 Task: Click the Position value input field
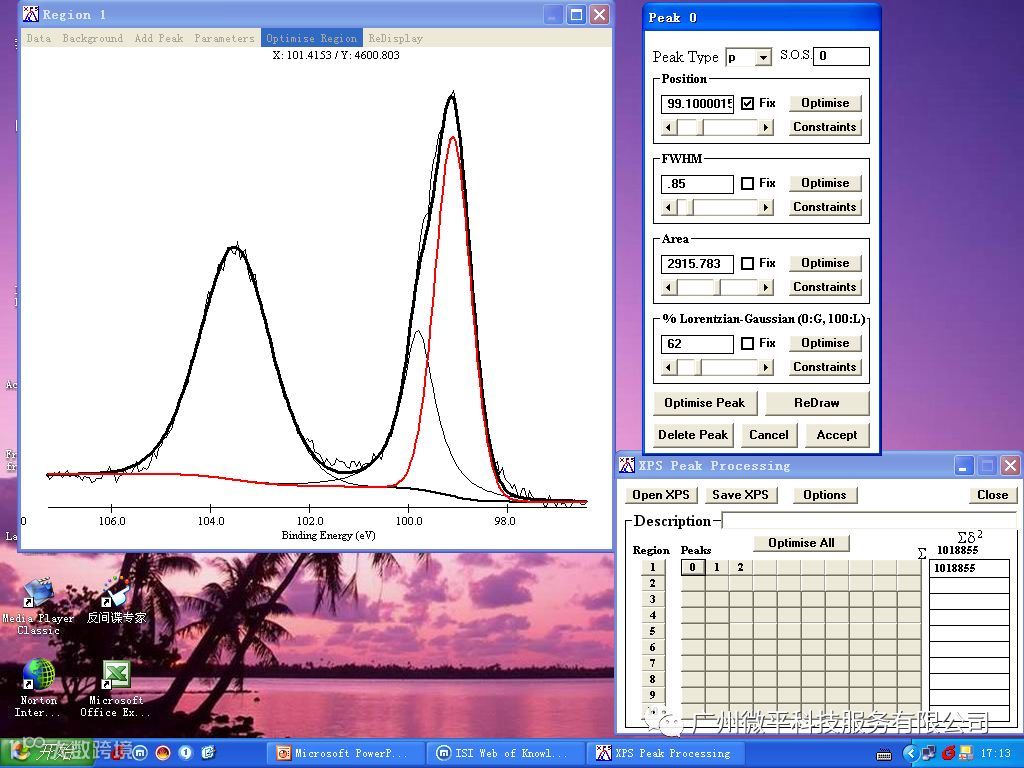point(697,103)
